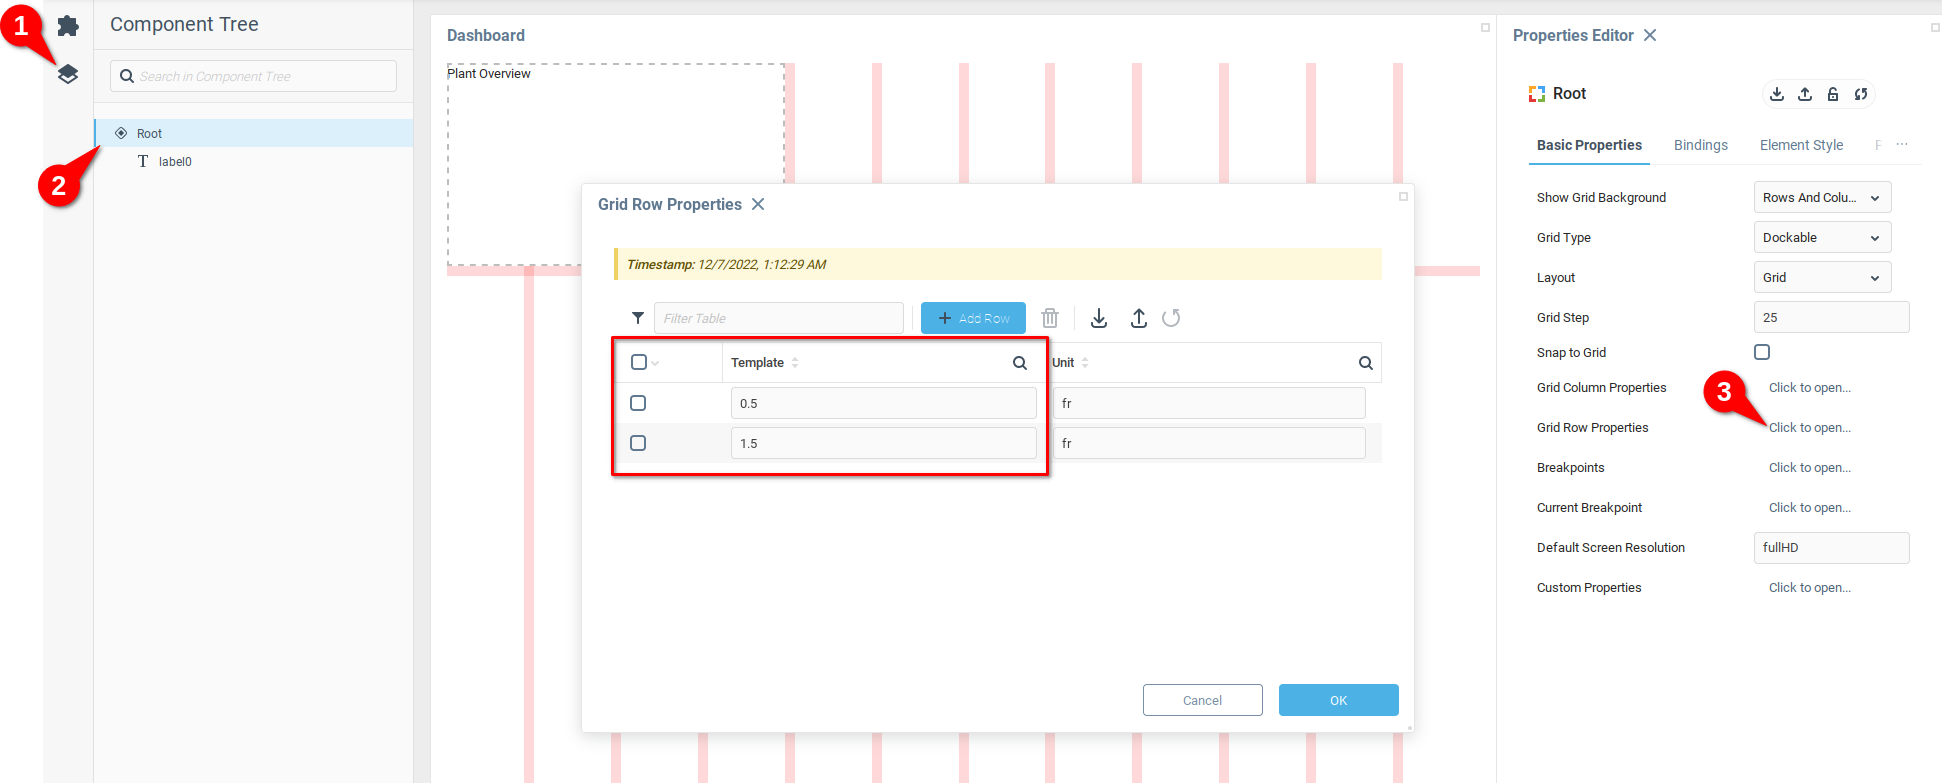Click the text icon beside label0

pos(143,161)
